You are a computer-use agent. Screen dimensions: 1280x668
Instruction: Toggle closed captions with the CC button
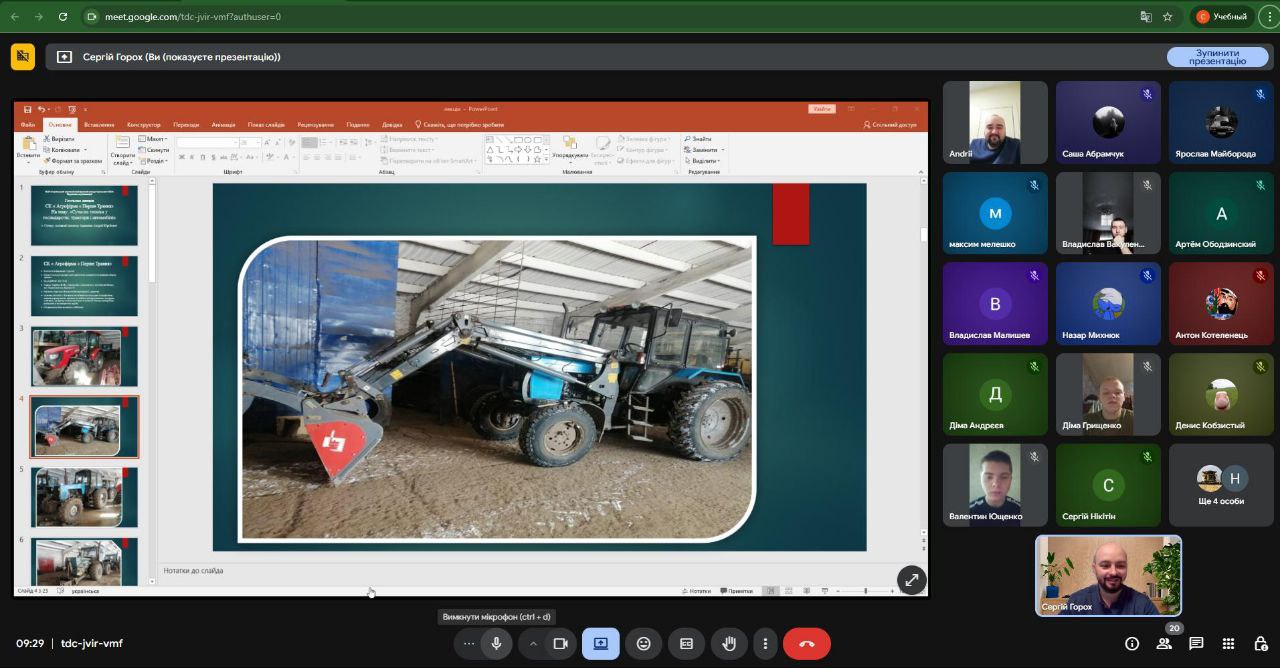point(686,644)
